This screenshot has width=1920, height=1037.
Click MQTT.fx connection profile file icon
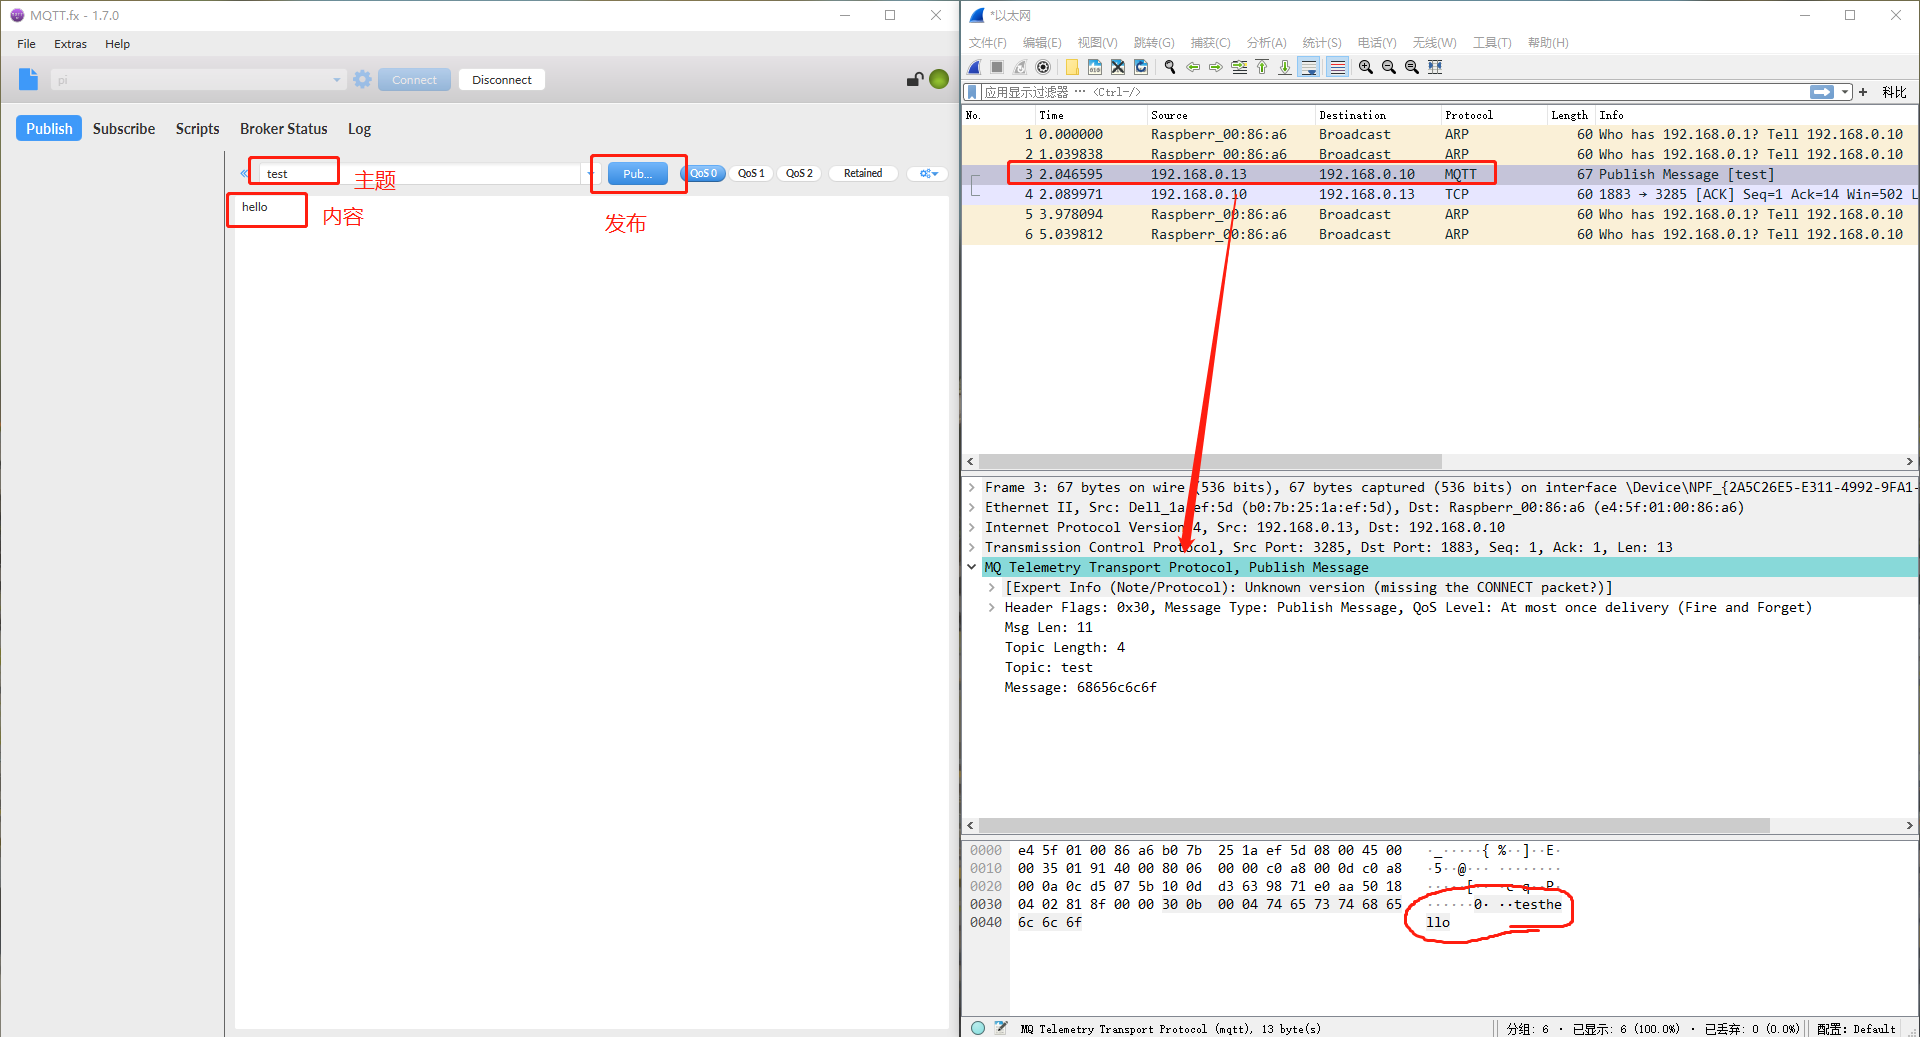click(x=28, y=80)
